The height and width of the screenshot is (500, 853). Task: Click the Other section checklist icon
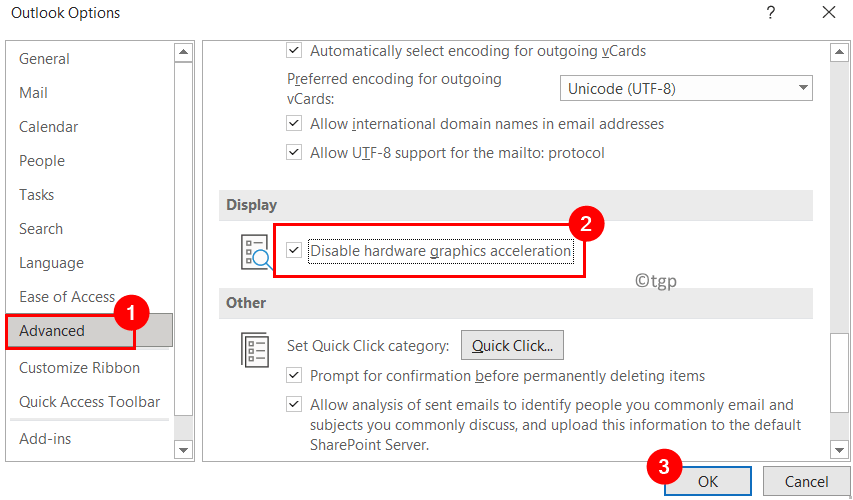(255, 350)
